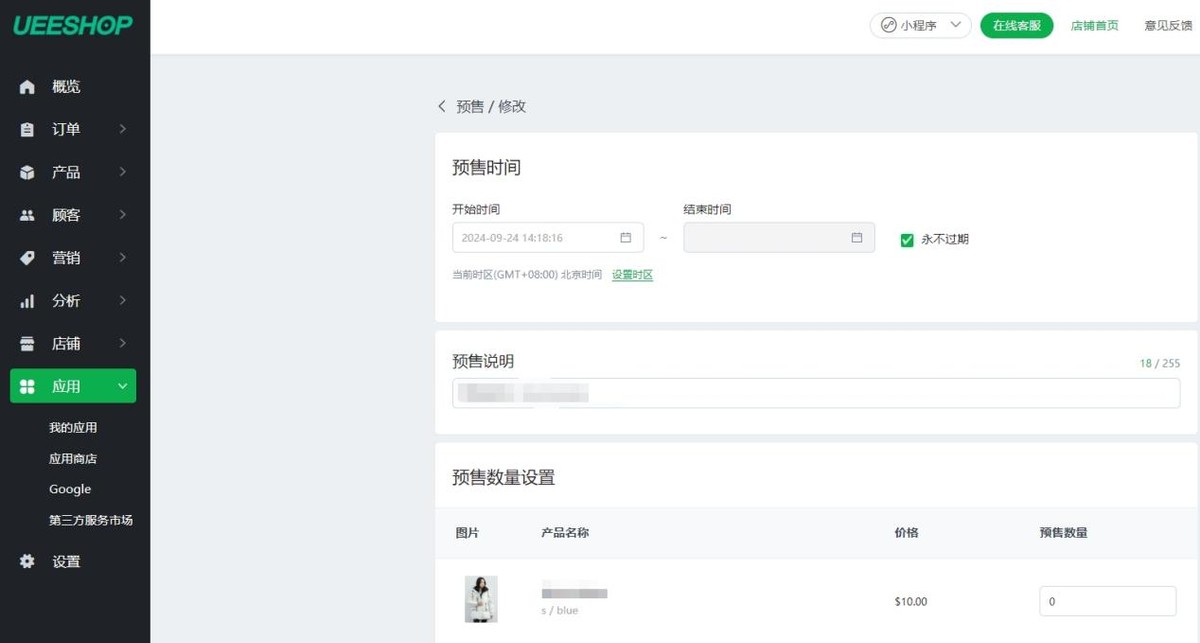Expand the 产品 menu chevron
1200x643 pixels.
click(x=122, y=172)
